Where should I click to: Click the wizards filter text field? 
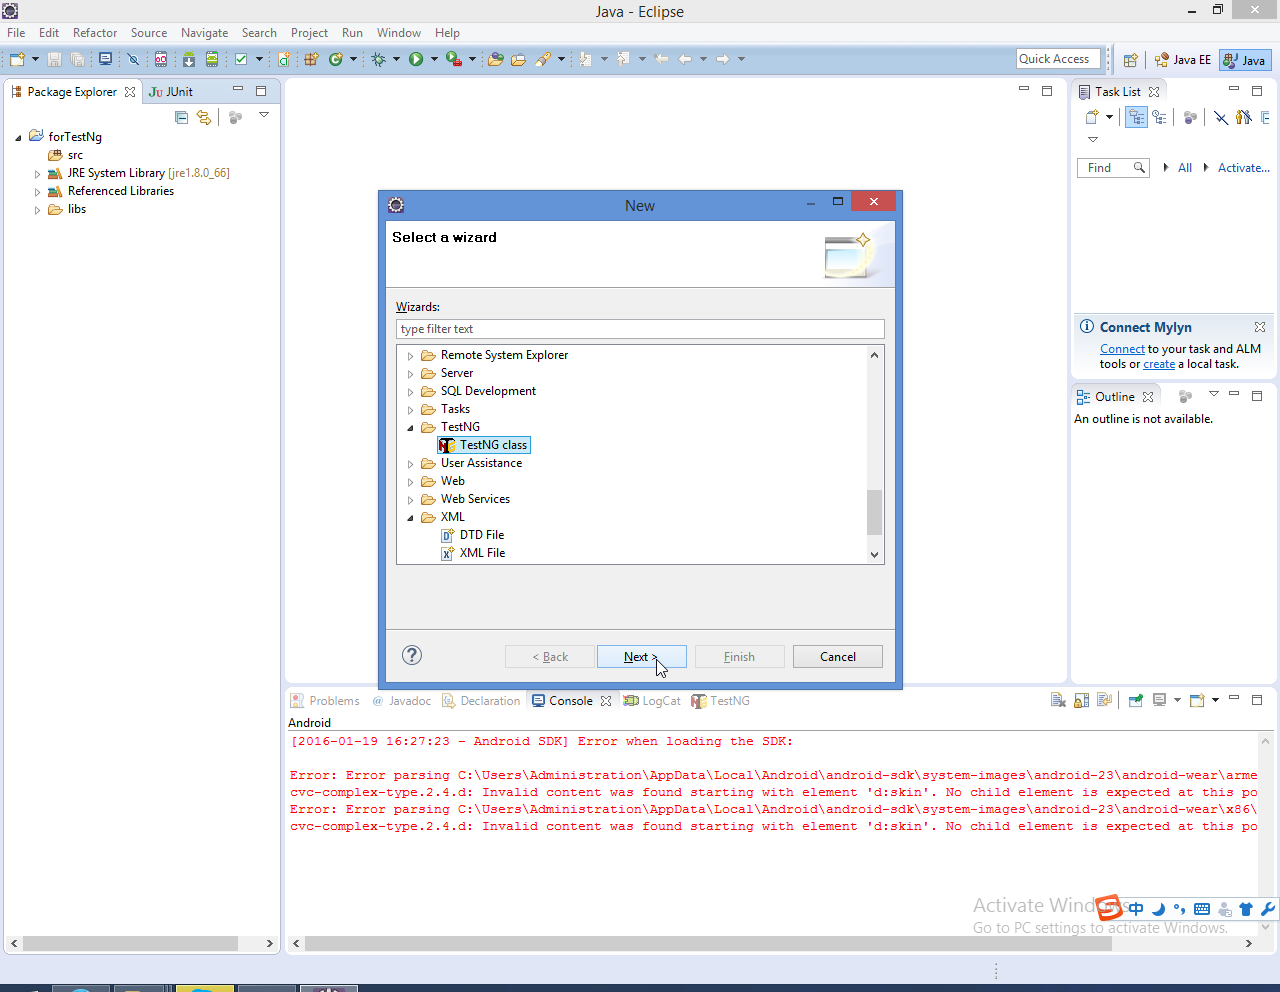click(640, 329)
